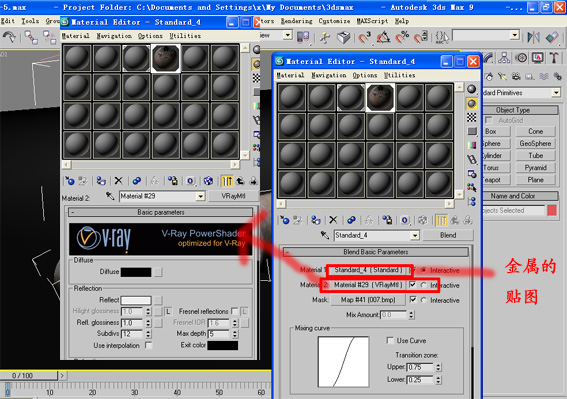Click the Undo arrow in main toolbar
The image size is (567, 399).
9,37
